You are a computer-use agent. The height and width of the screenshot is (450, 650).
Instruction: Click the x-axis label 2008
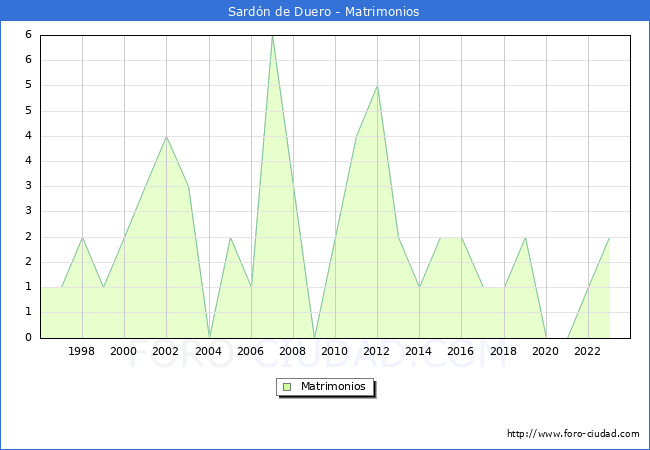[293, 351]
